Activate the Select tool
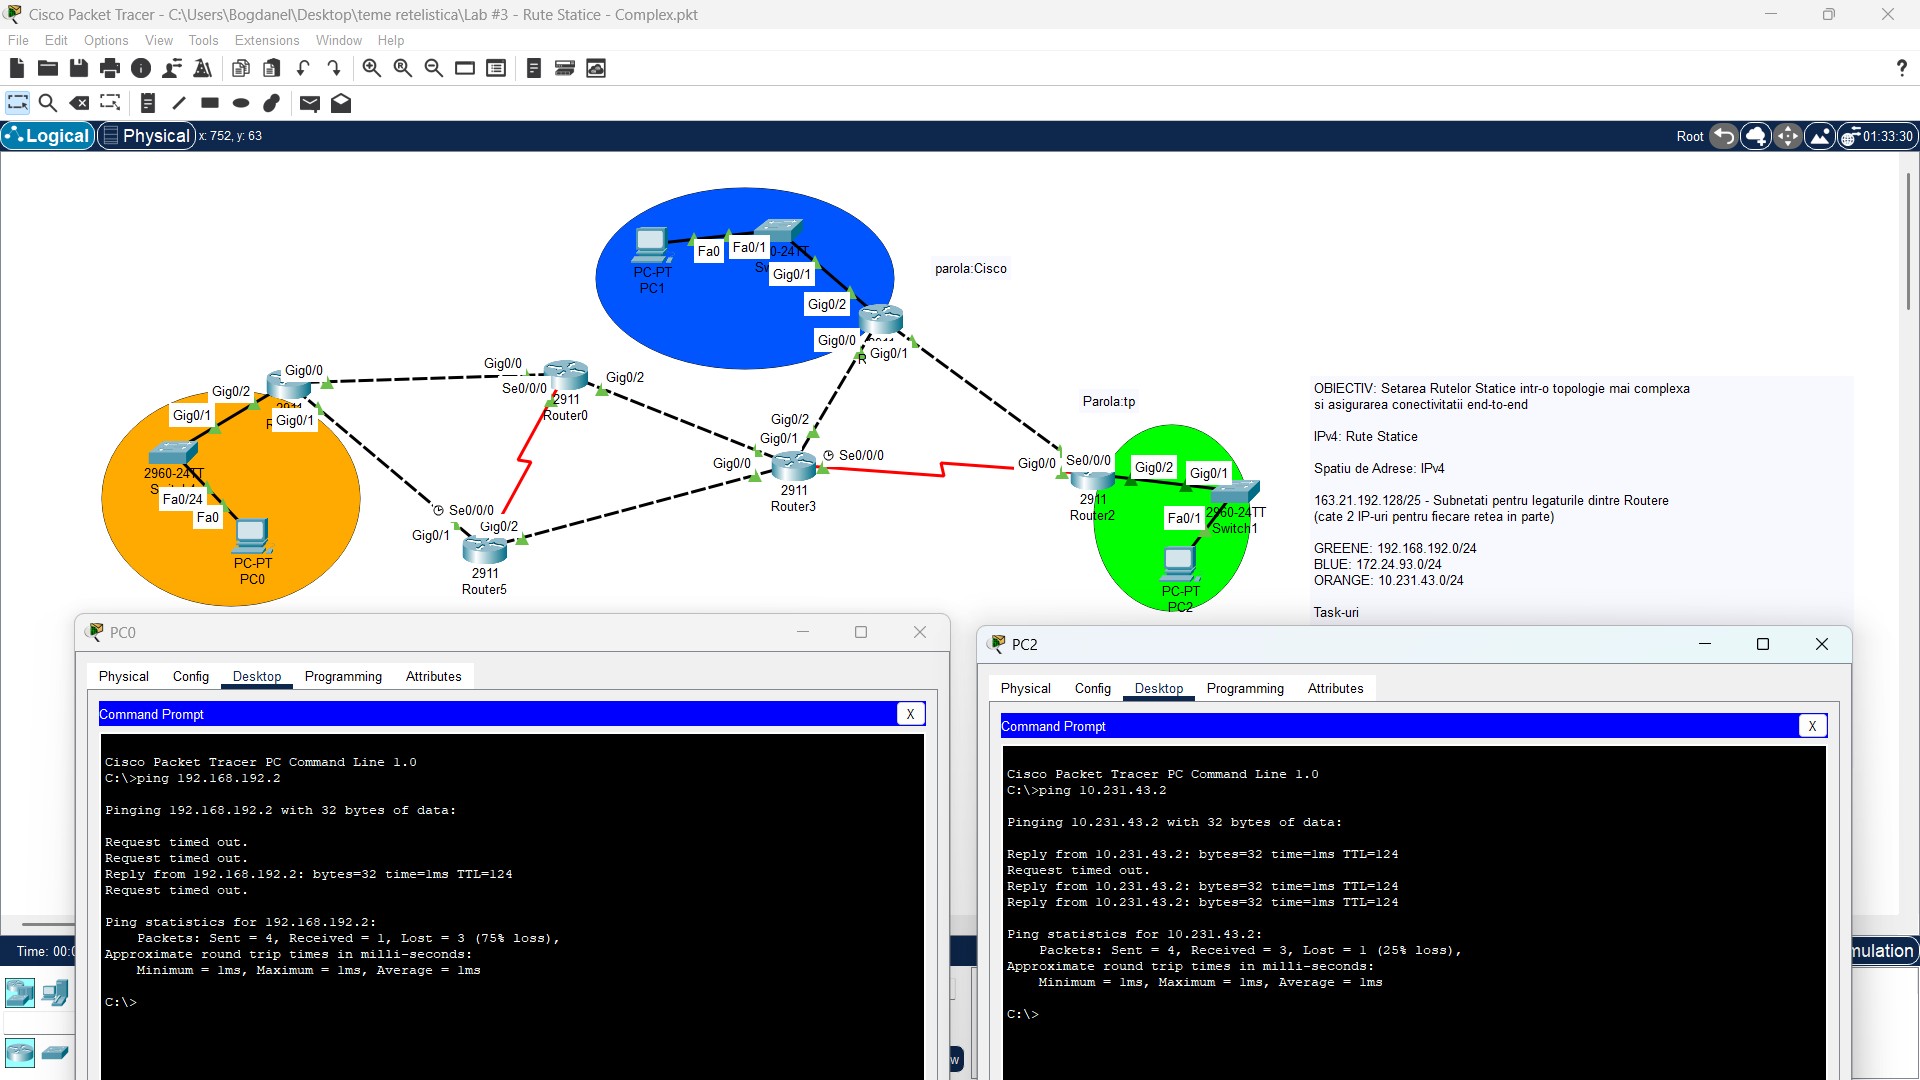This screenshot has width=1920, height=1080. pyautogui.click(x=18, y=103)
